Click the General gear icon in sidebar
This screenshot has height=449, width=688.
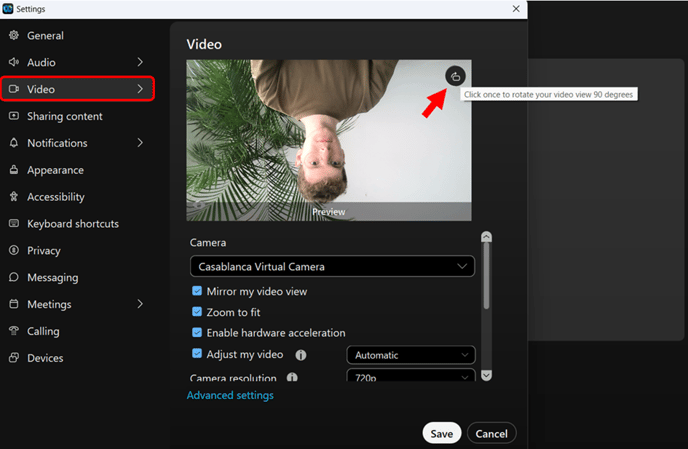pyautogui.click(x=14, y=36)
